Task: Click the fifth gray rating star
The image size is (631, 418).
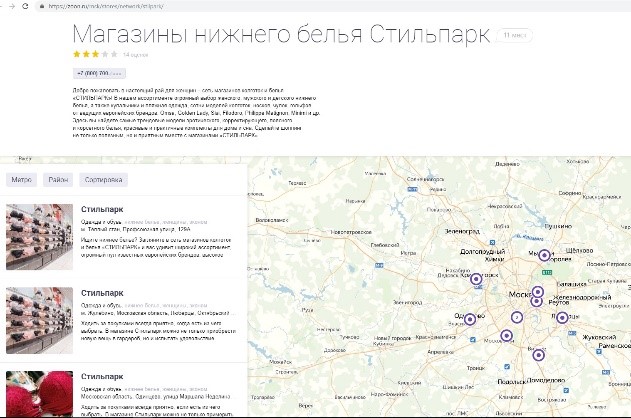Action: point(114,54)
